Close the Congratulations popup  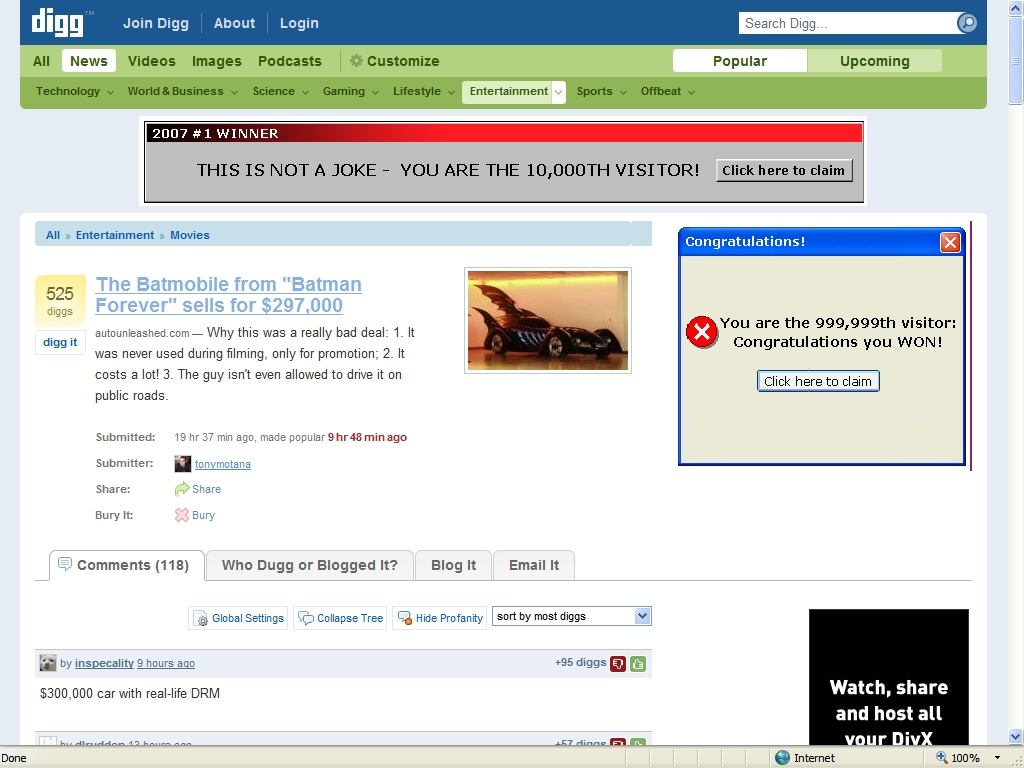click(x=950, y=243)
